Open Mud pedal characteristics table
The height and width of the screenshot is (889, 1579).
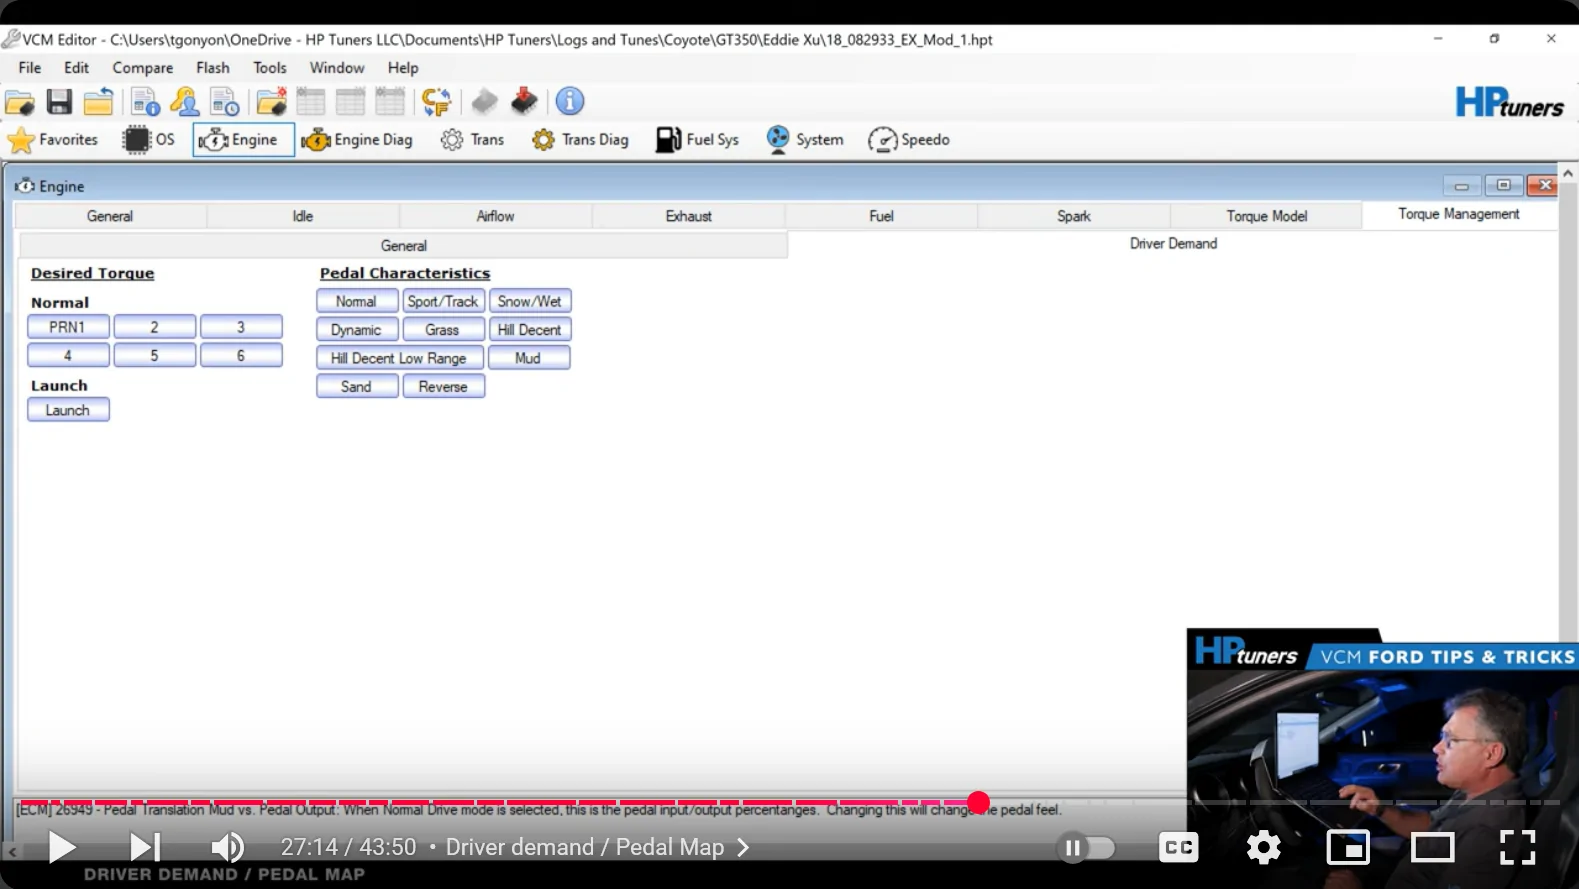pos(529,358)
